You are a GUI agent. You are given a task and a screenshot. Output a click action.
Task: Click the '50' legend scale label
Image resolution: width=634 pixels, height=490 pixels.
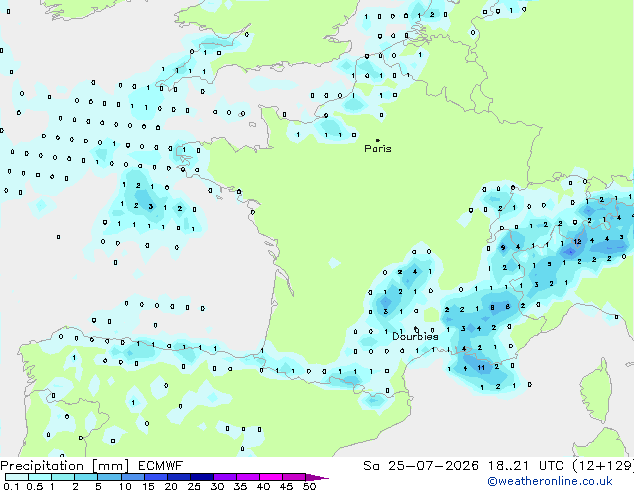tap(309, 486)
